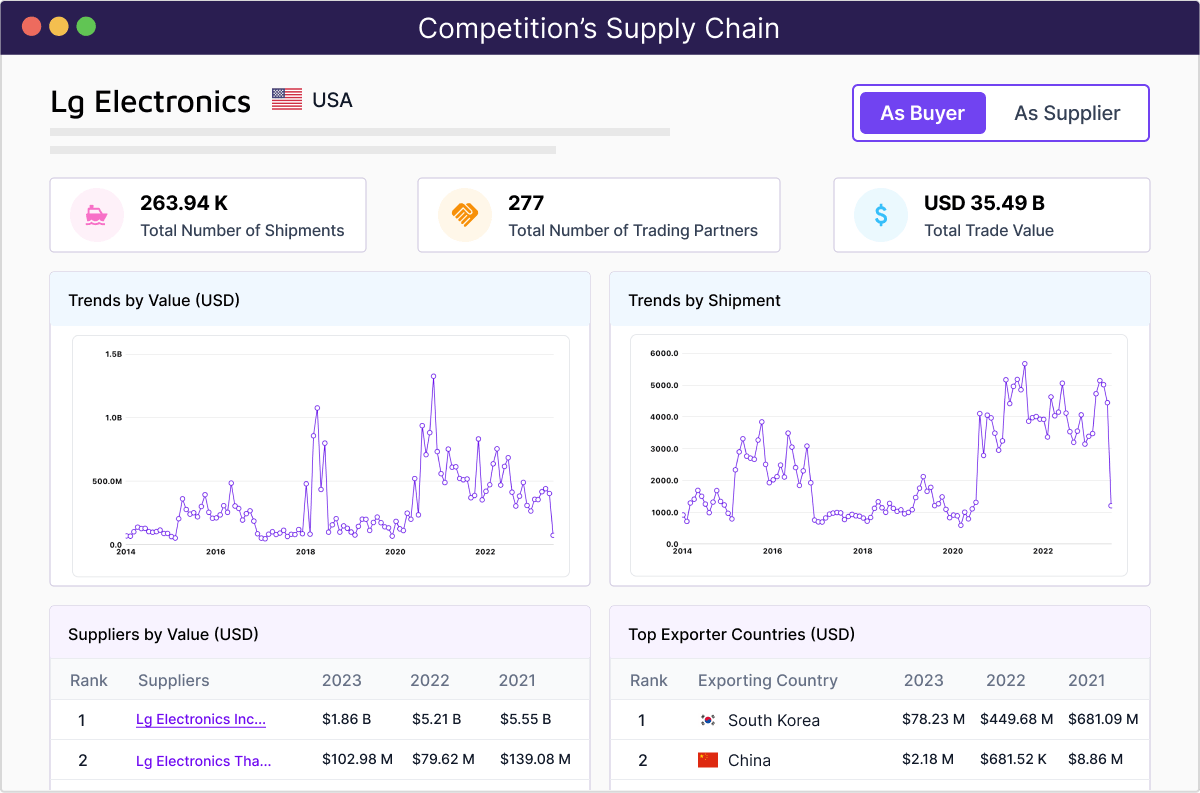Screen dimensions: 1200x793
Task: Click the 2018 peak point on value chart
Action: (317, 408)
